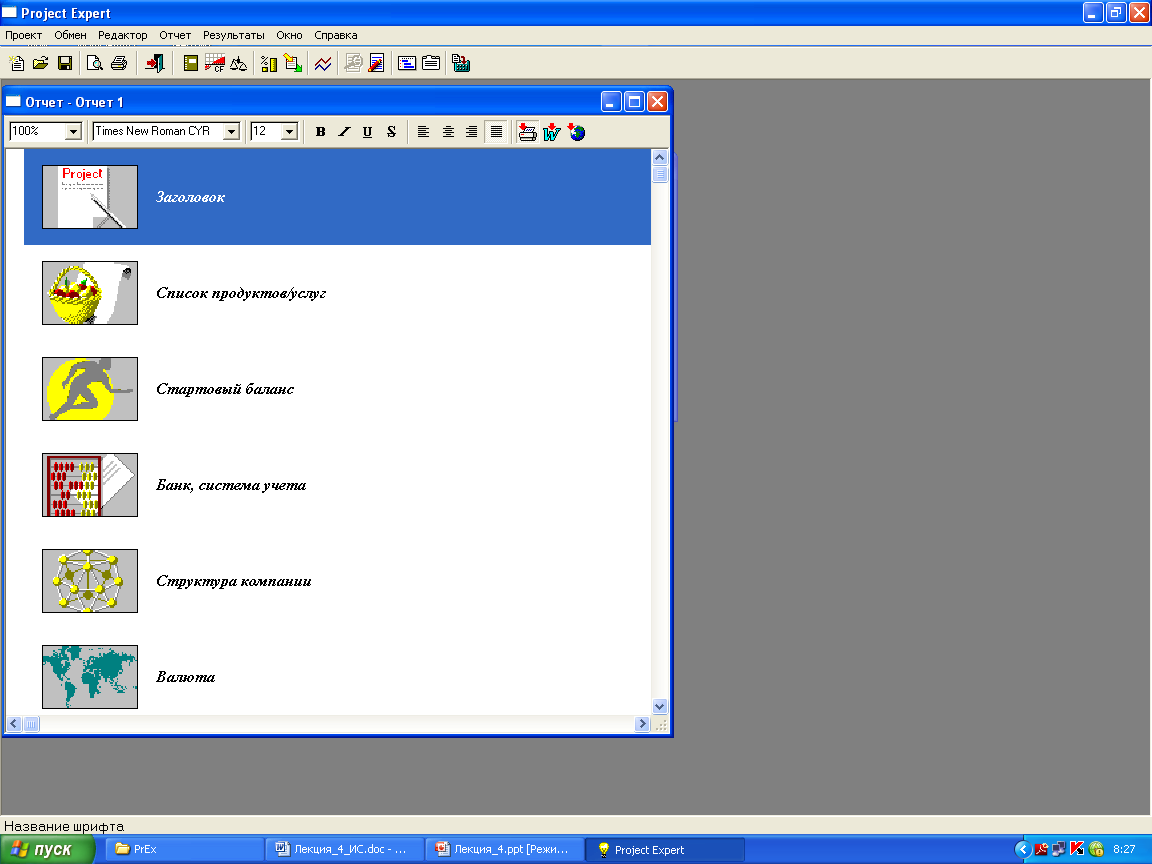Open a project with folder icon
Screen dimensions: 1152x864
pos(40,64)
